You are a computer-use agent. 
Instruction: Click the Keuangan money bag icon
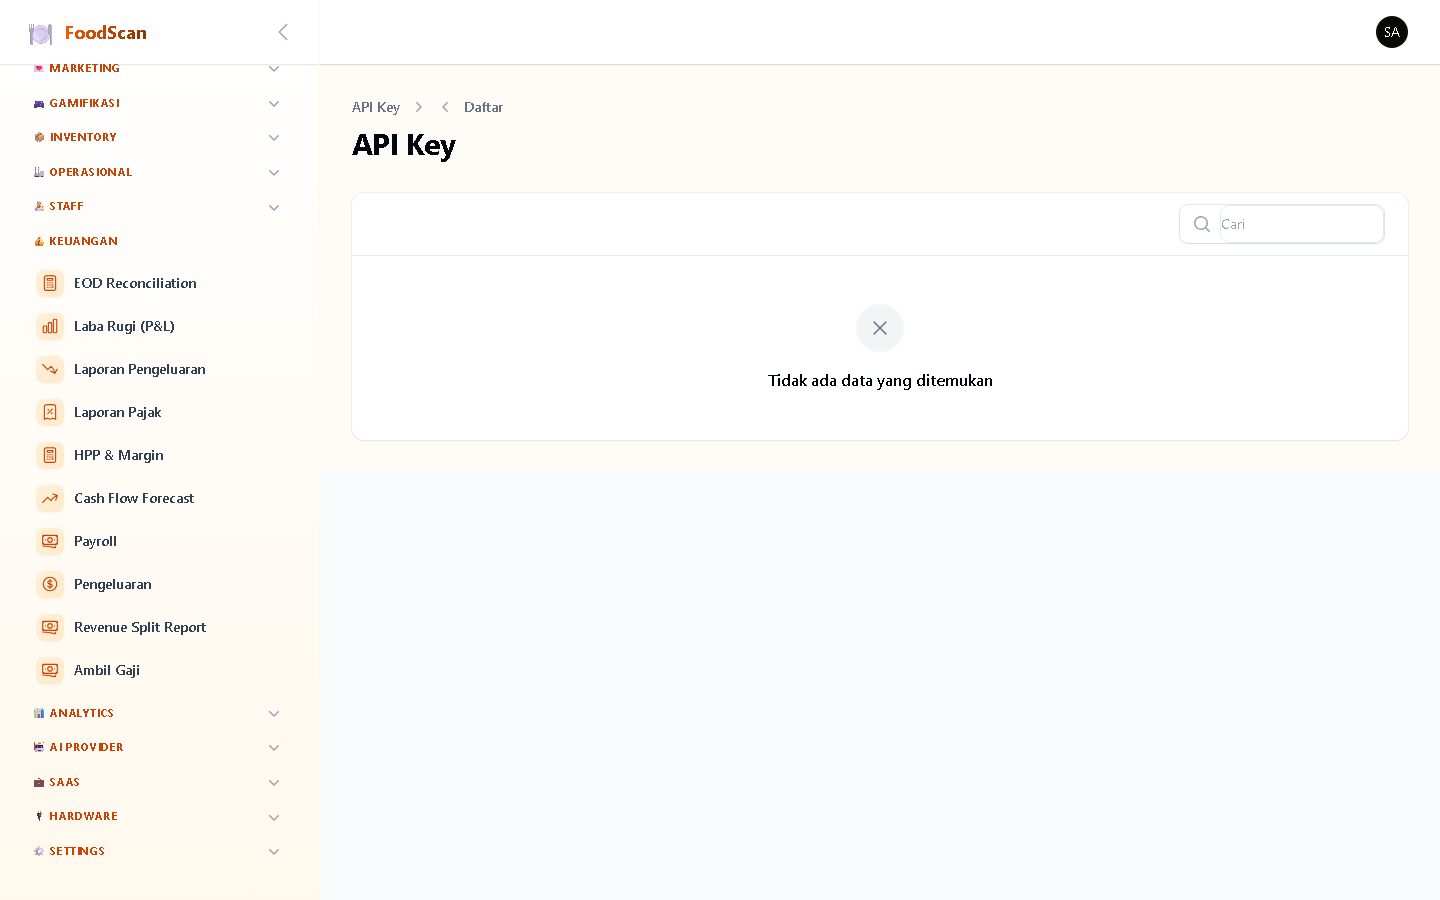pos(39,241)
